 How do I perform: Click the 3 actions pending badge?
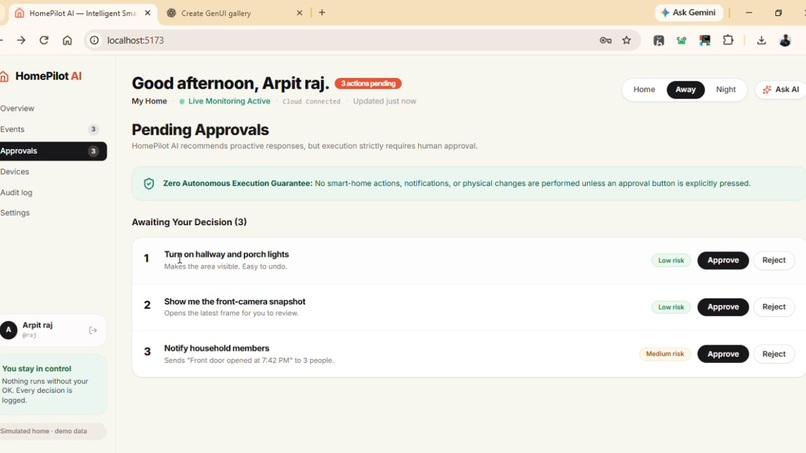[x=368, y=83]
